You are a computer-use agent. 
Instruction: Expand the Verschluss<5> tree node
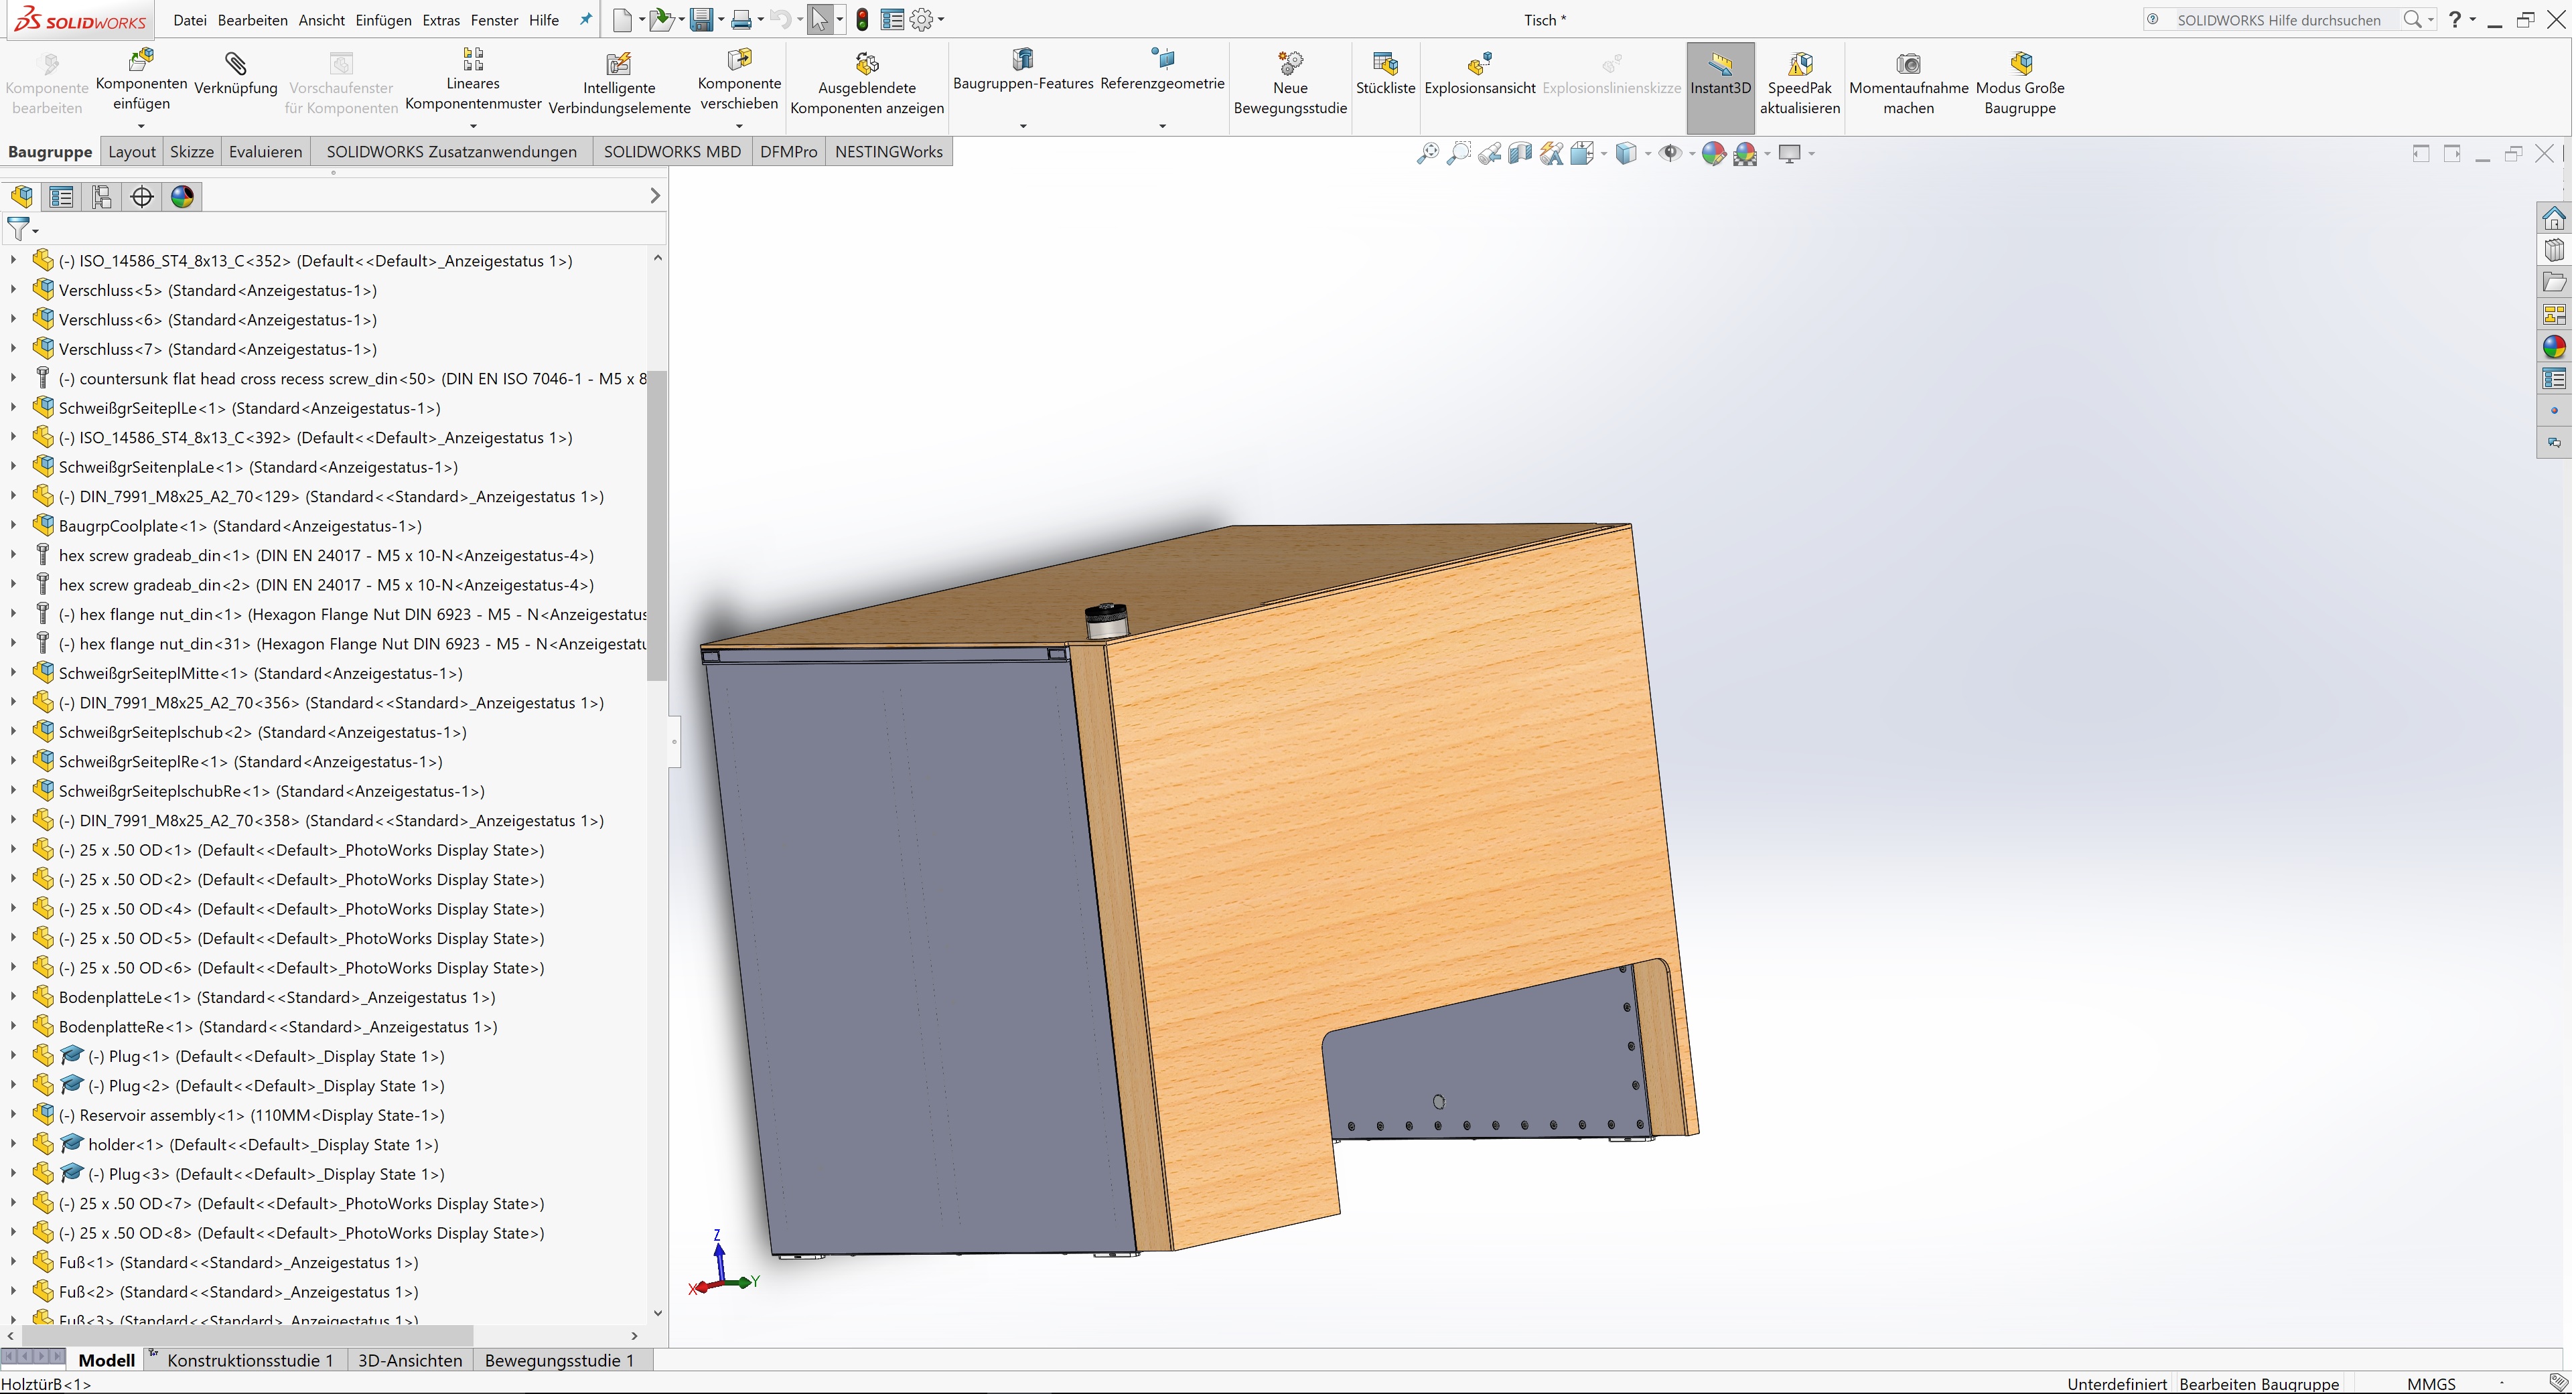click(13, 290)
